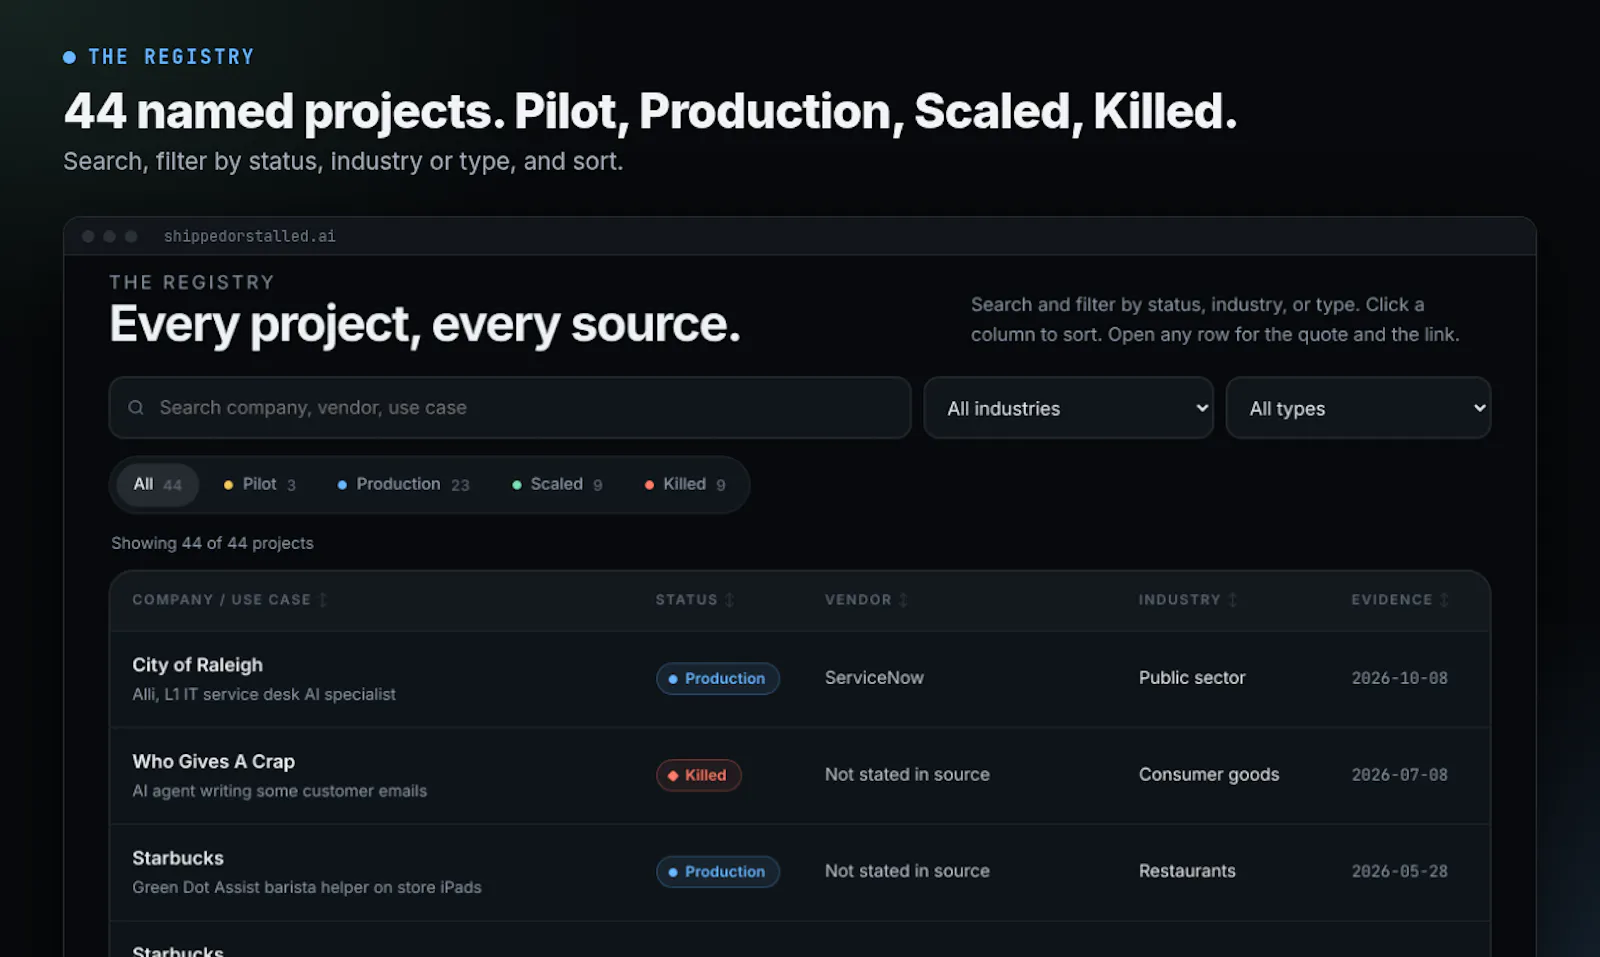Click Not stated in source in Who Gives A Crap row
This screenshot has height=957, width=1600.
click(x=907, y=775)
